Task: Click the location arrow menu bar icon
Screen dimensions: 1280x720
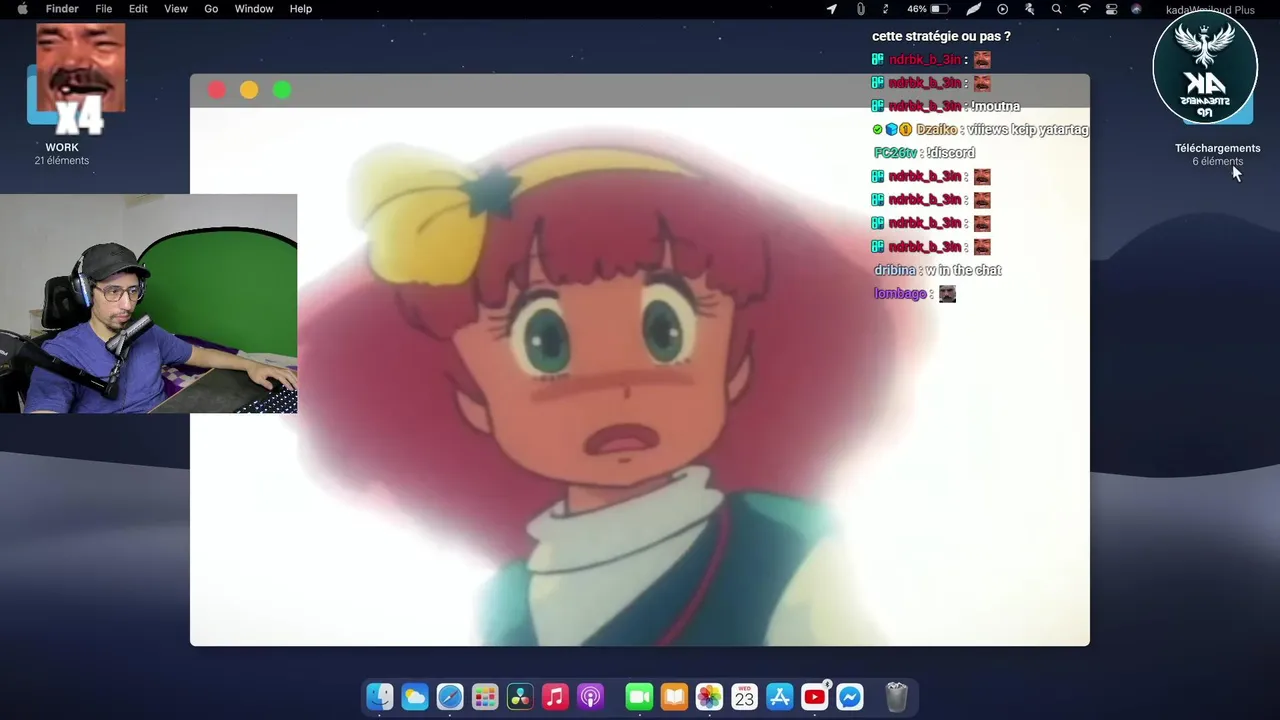Action: click(831, 9)
